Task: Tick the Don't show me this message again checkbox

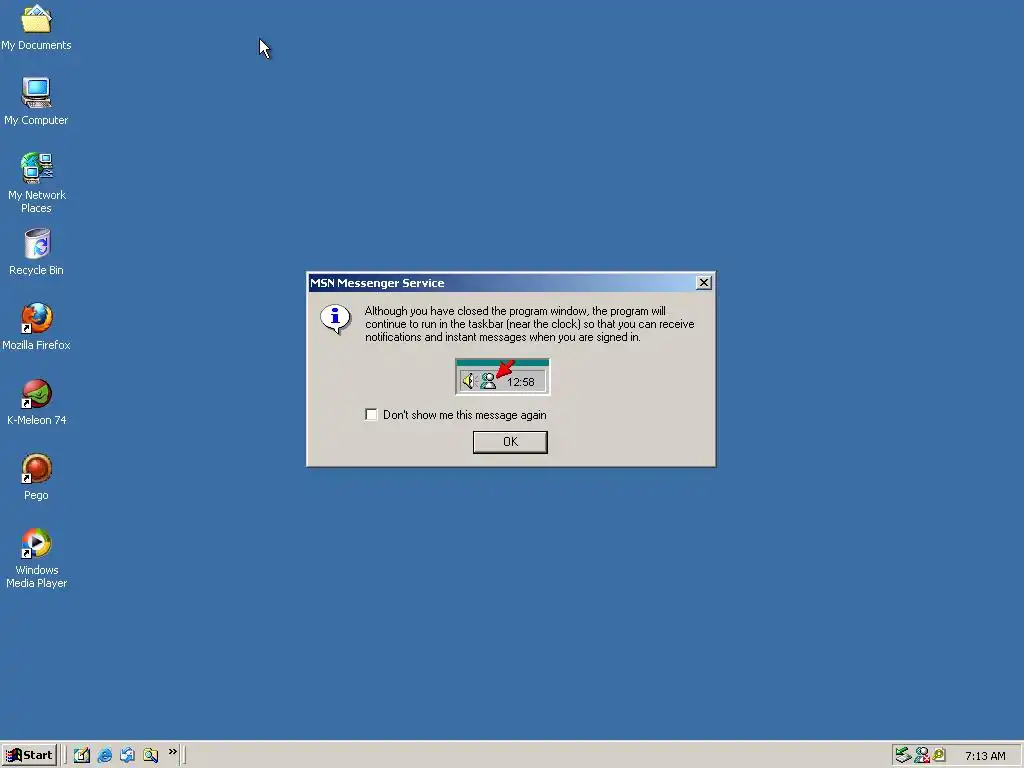Action: click(x=371, y=415)
